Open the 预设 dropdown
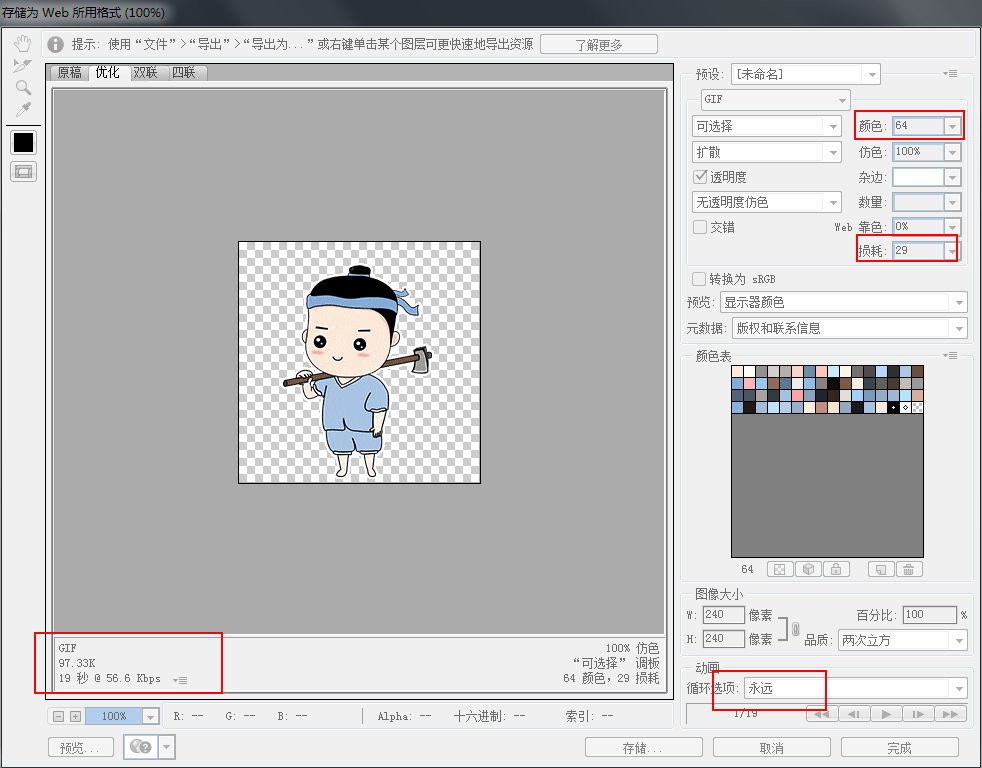The height and width of the screenshot is (768, 982). pos(805,74)
